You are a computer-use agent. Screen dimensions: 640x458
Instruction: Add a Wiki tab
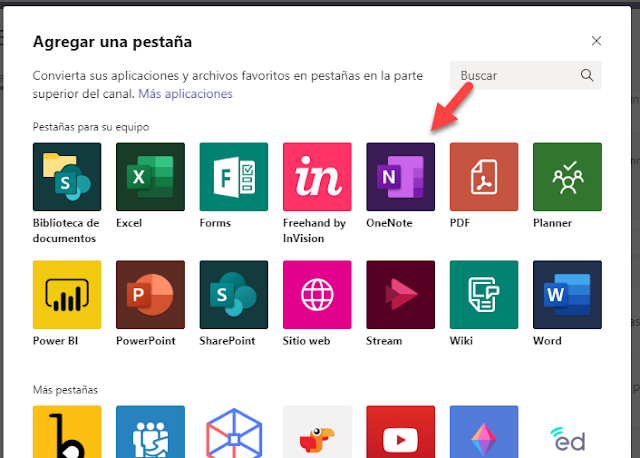484,295
